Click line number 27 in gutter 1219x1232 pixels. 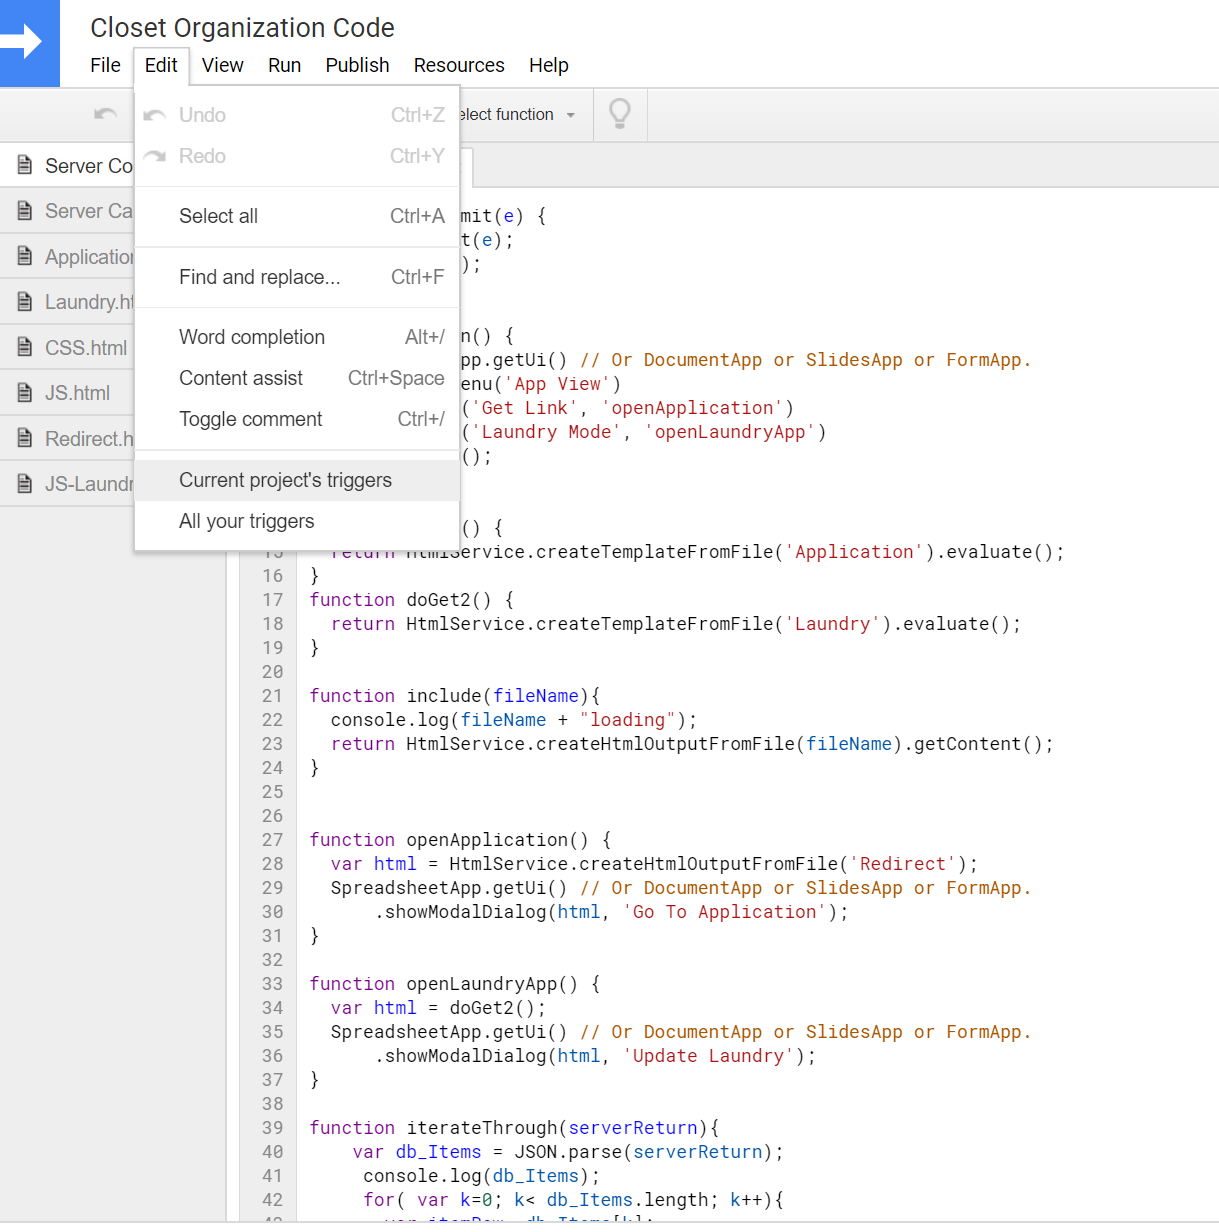pos(273,840)
